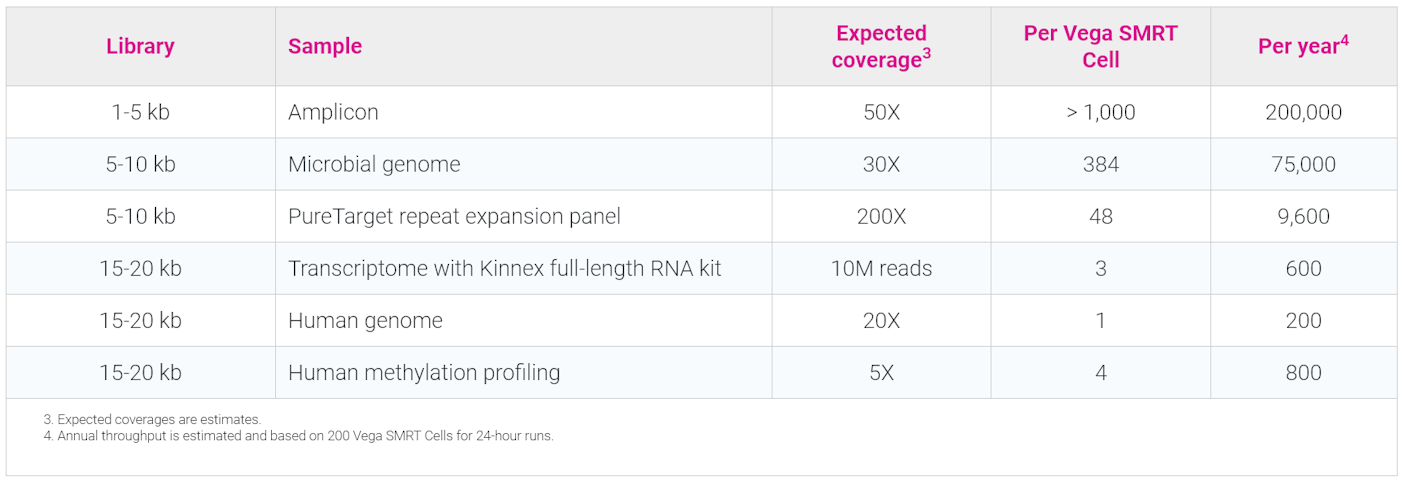This screenshot has width=1402, height=477.
Task: Click the Per Vega SMRT Cell header
Action: (x=1100, y=47)
